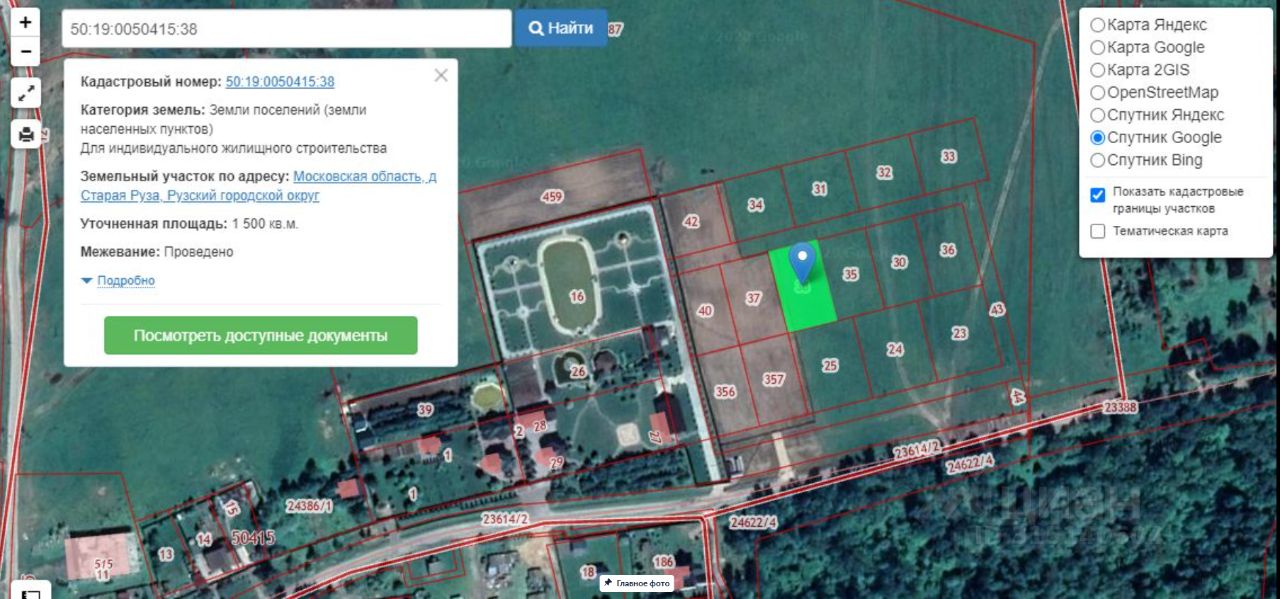
Task: Click parcel number 32 on map
Action: (x=884, y=172)
